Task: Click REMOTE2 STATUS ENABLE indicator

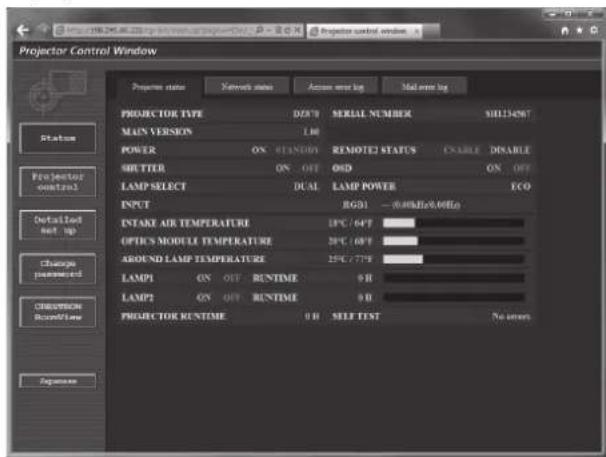Action: pyautogui.click(x=461, y=150)
